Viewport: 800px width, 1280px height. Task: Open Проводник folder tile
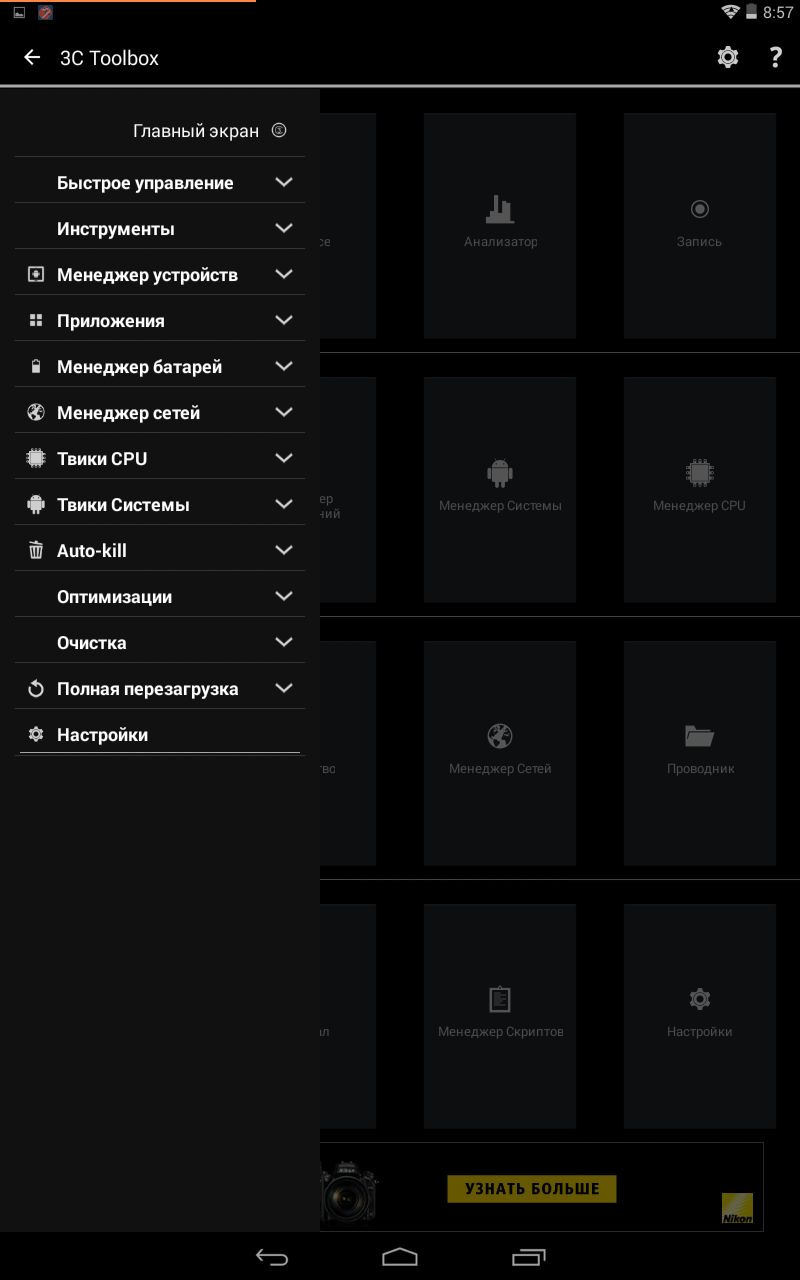coord(700,753)
